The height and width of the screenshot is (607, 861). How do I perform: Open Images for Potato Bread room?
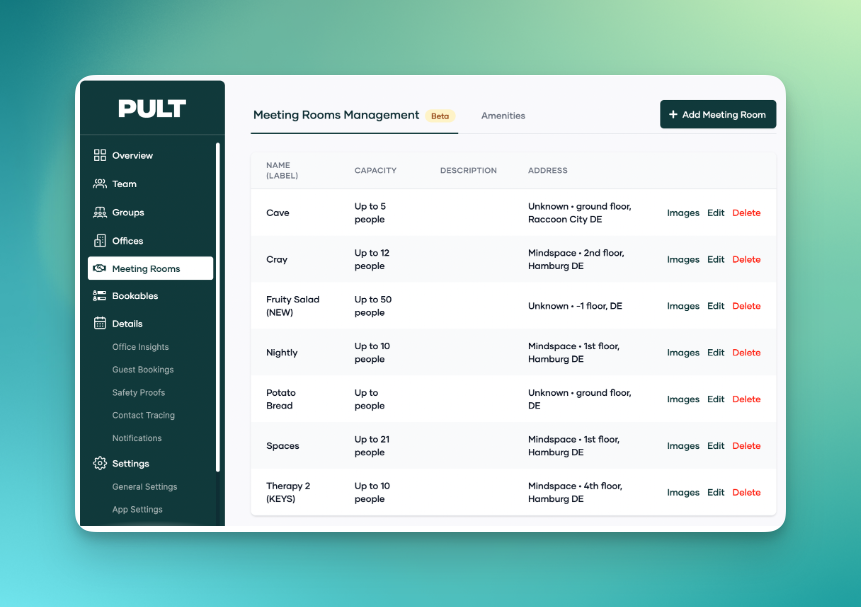pos(683,399)
